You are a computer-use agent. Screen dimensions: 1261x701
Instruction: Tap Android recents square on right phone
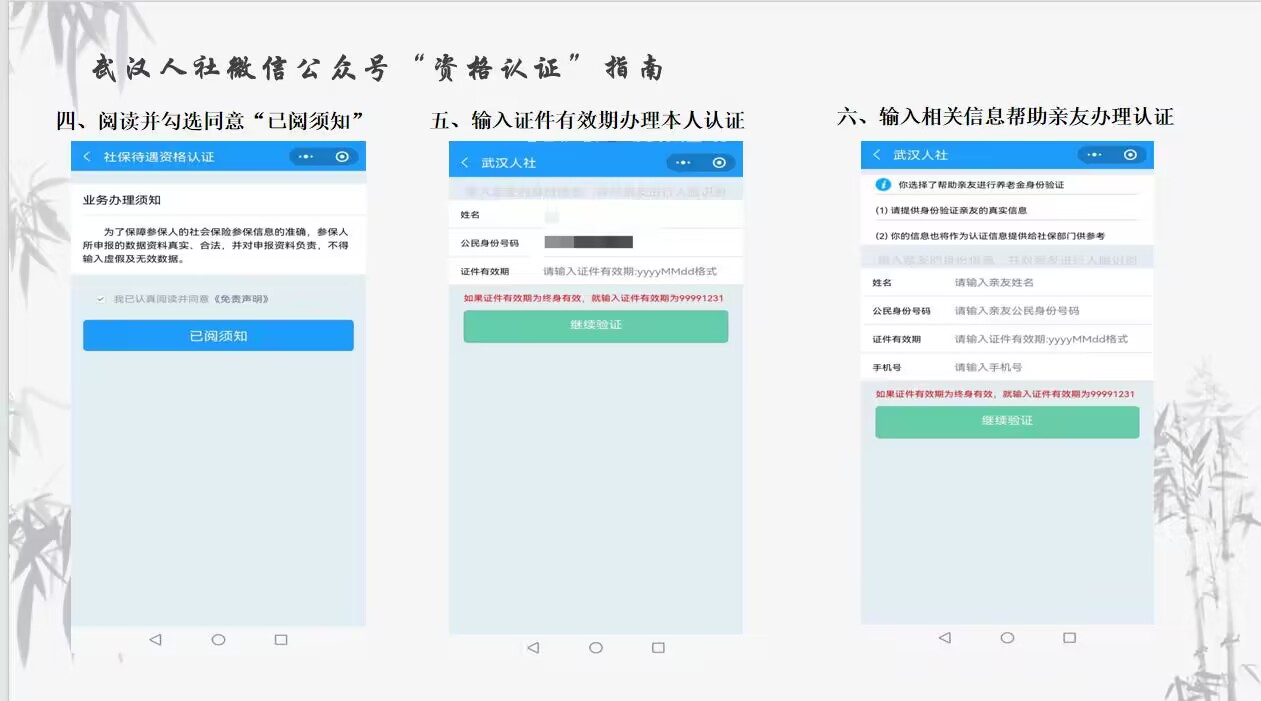pos(1069,638)
